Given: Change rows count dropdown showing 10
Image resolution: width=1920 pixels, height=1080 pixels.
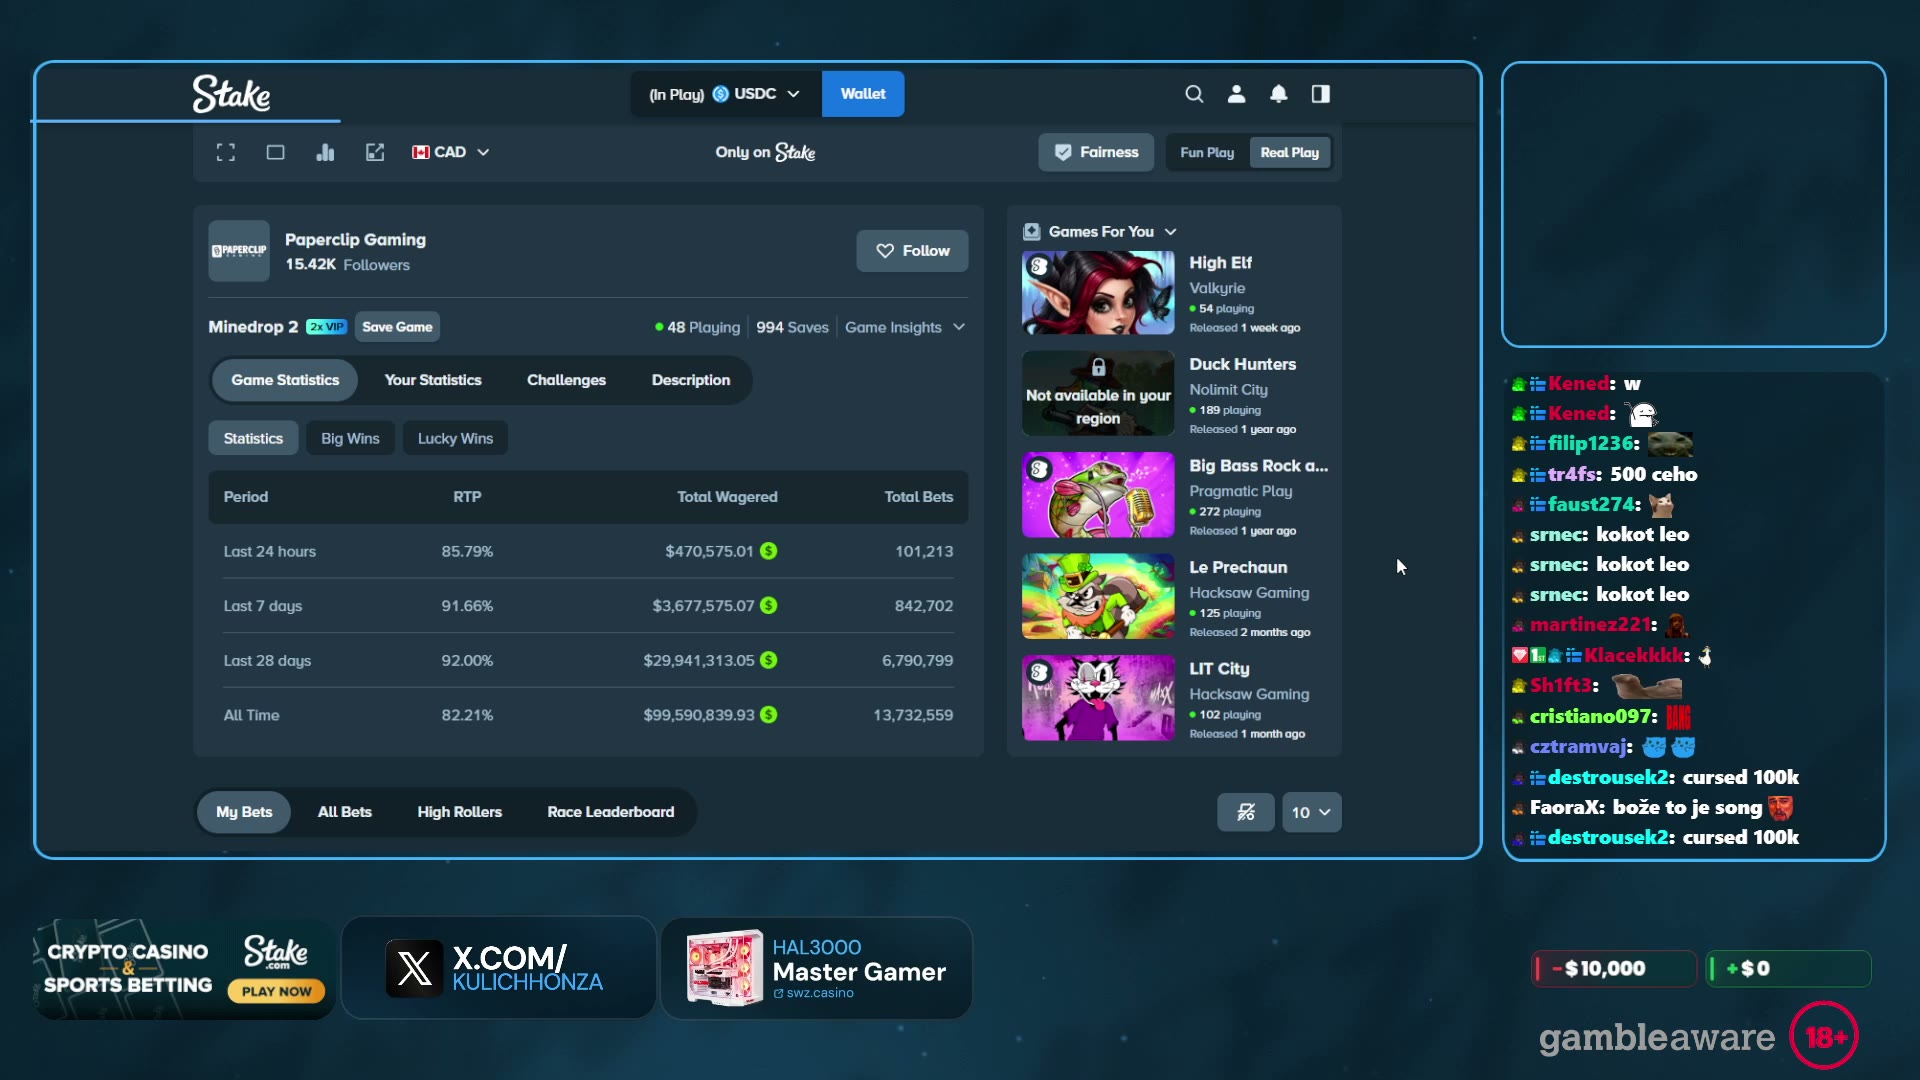Looking at the screenshot, I should (1312, 812).
